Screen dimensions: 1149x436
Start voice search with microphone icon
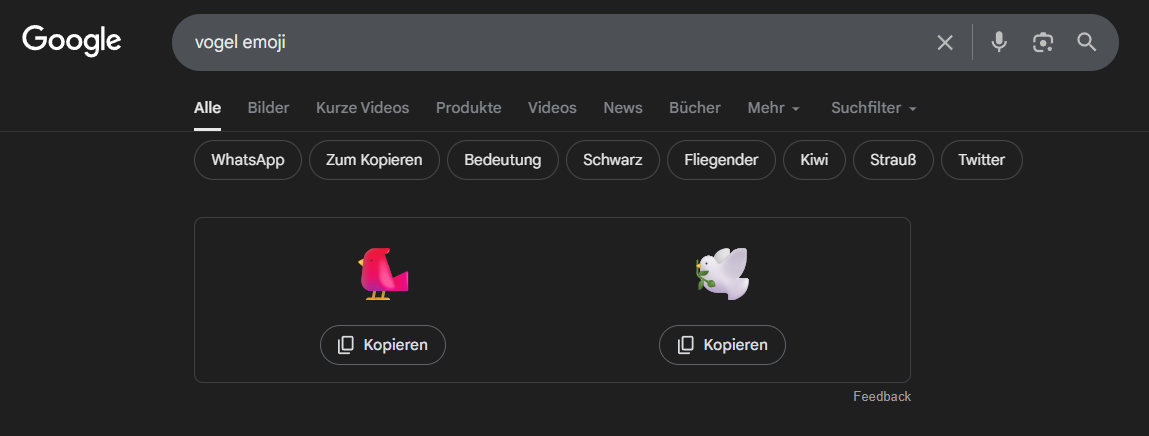coord(998,42)
